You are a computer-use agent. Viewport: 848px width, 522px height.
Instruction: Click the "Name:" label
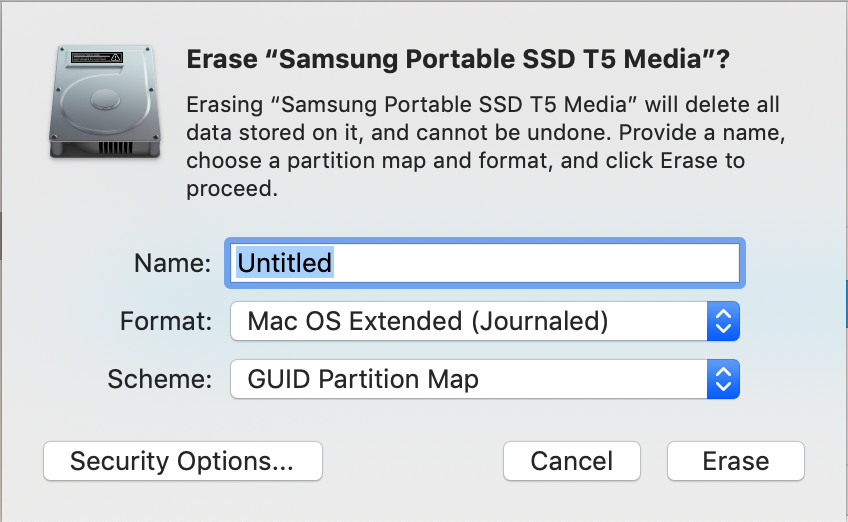pos(172,263)
